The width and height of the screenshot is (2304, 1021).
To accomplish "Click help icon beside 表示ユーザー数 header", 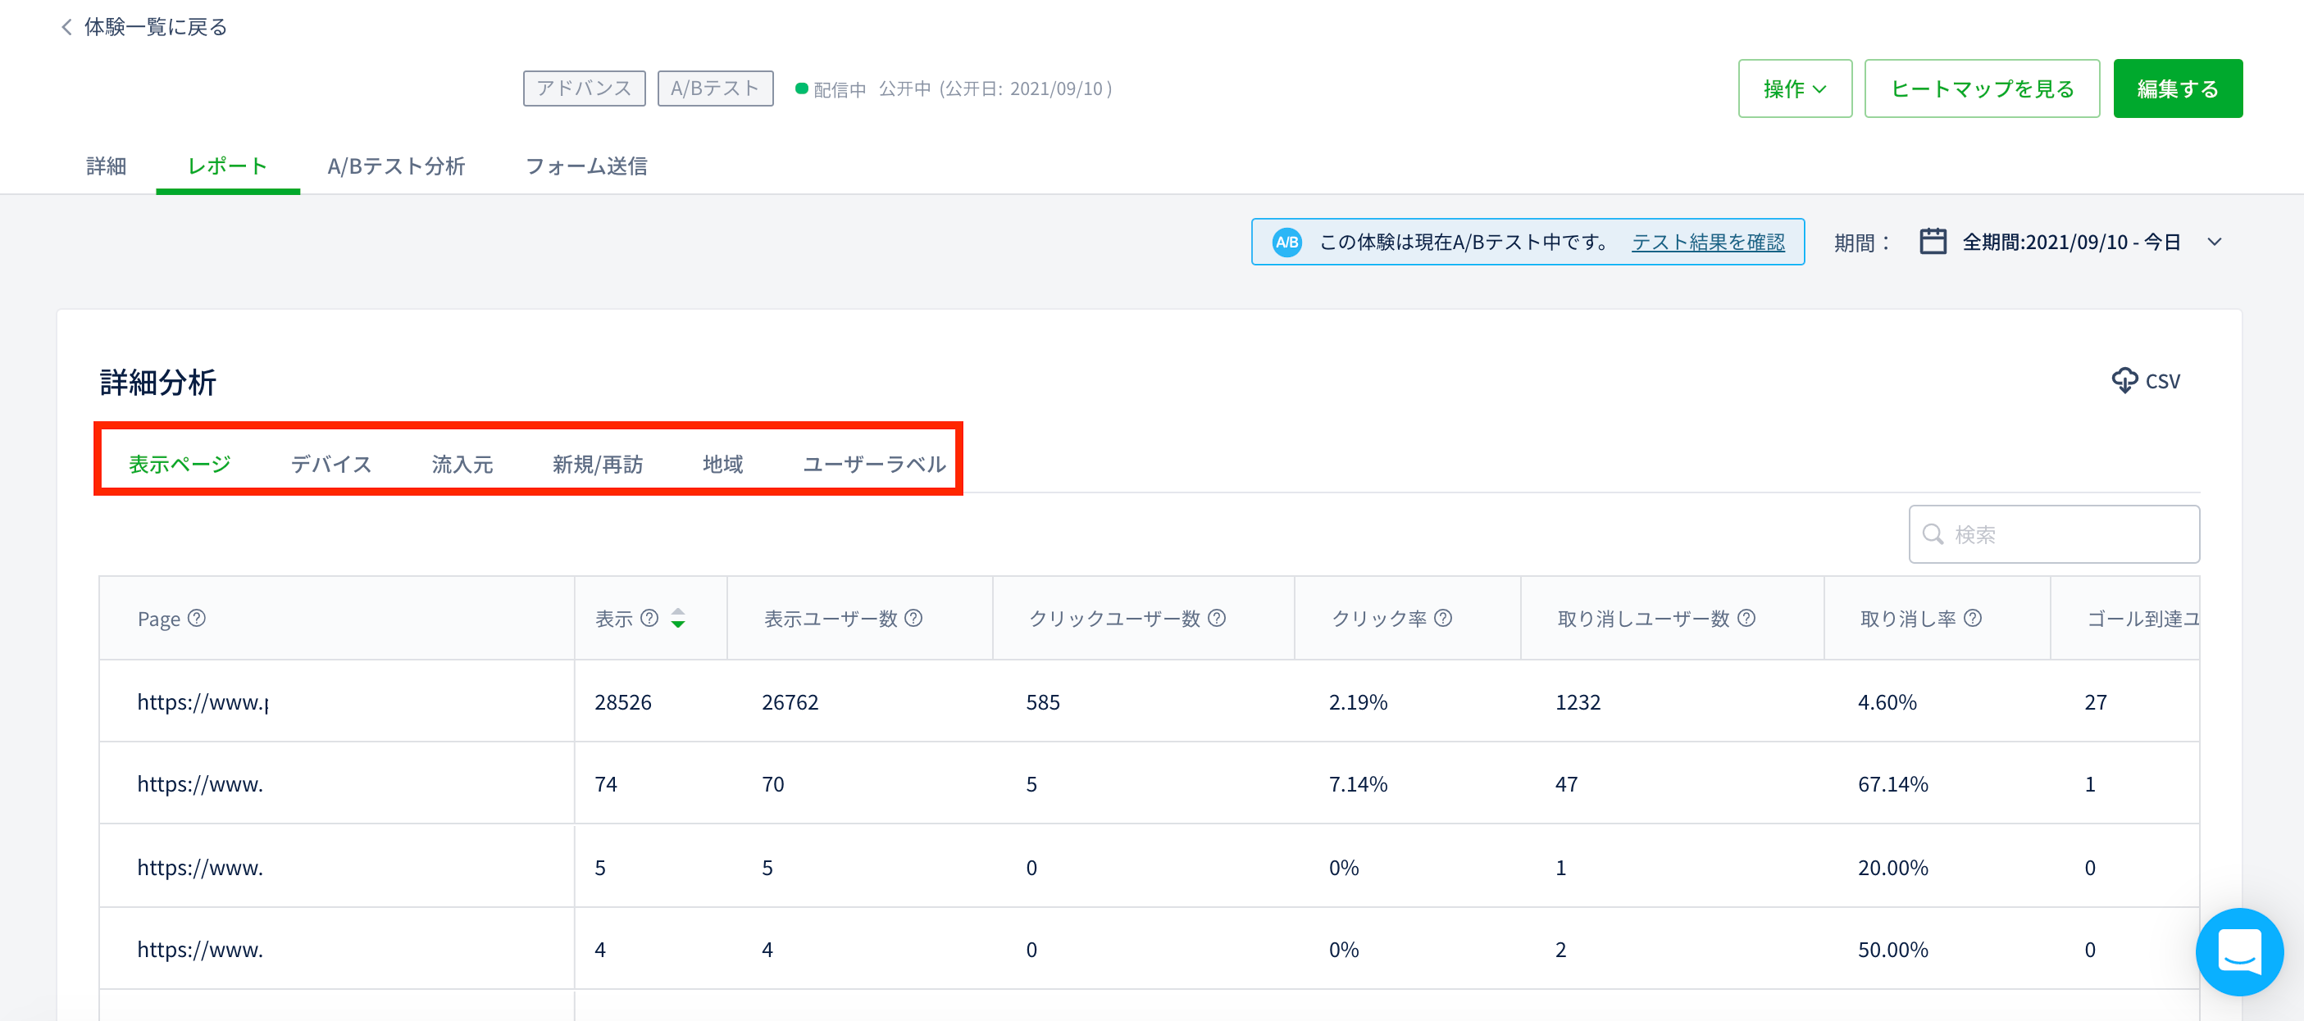I will click(914, 618).
